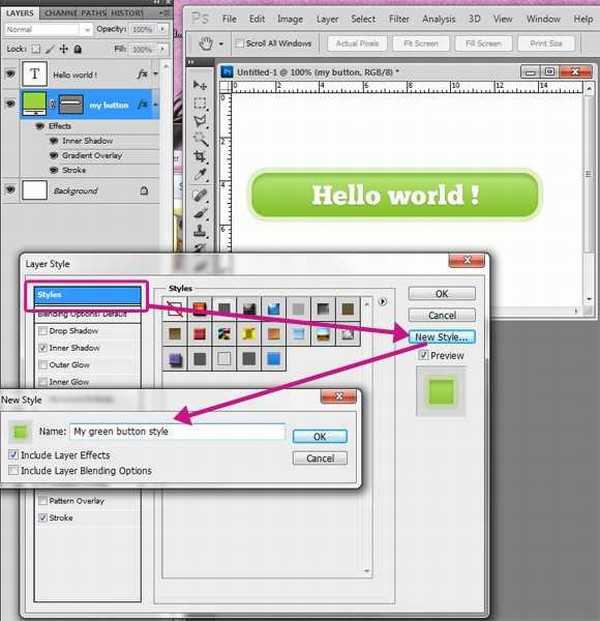Viewport: 600px width, 621px height.
Task: Click the lock position icon in Layers
Action: (x=62, y=48)
